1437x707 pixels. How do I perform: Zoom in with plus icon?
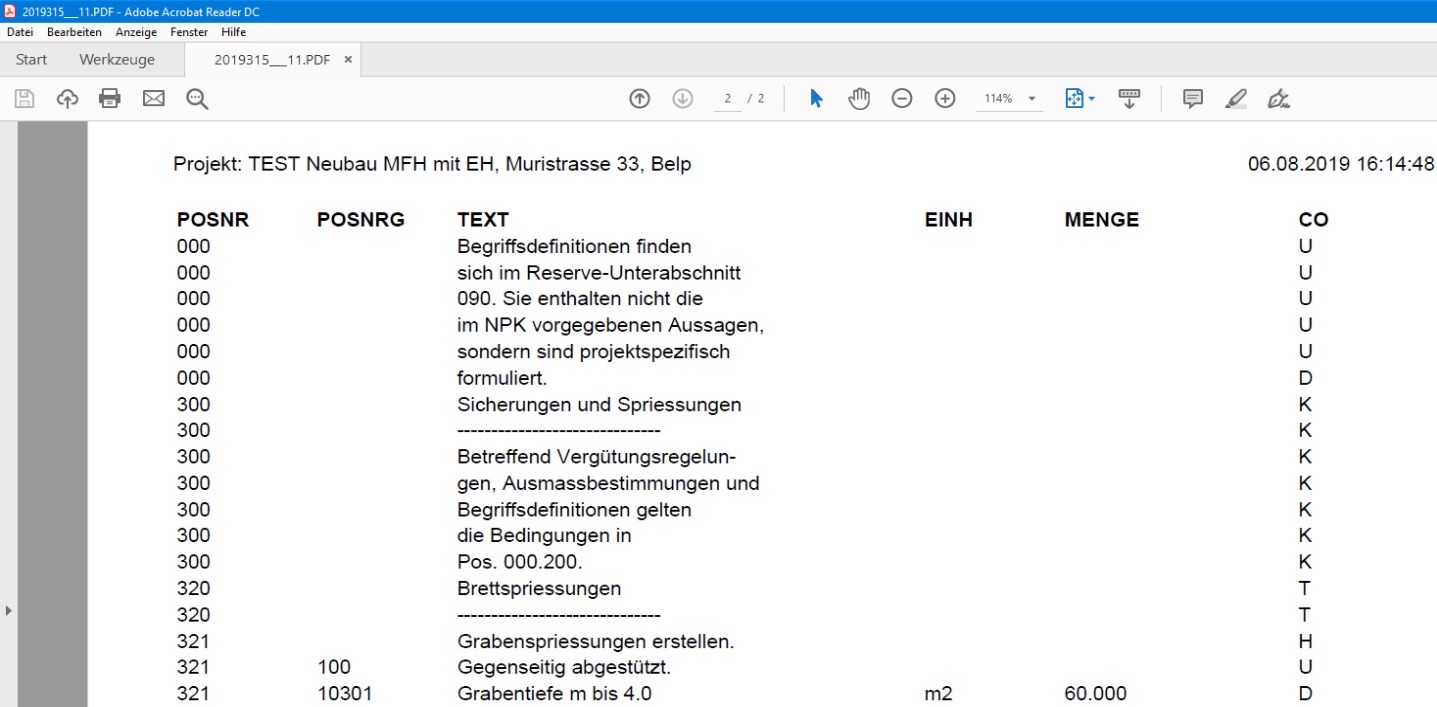point(945,98)
